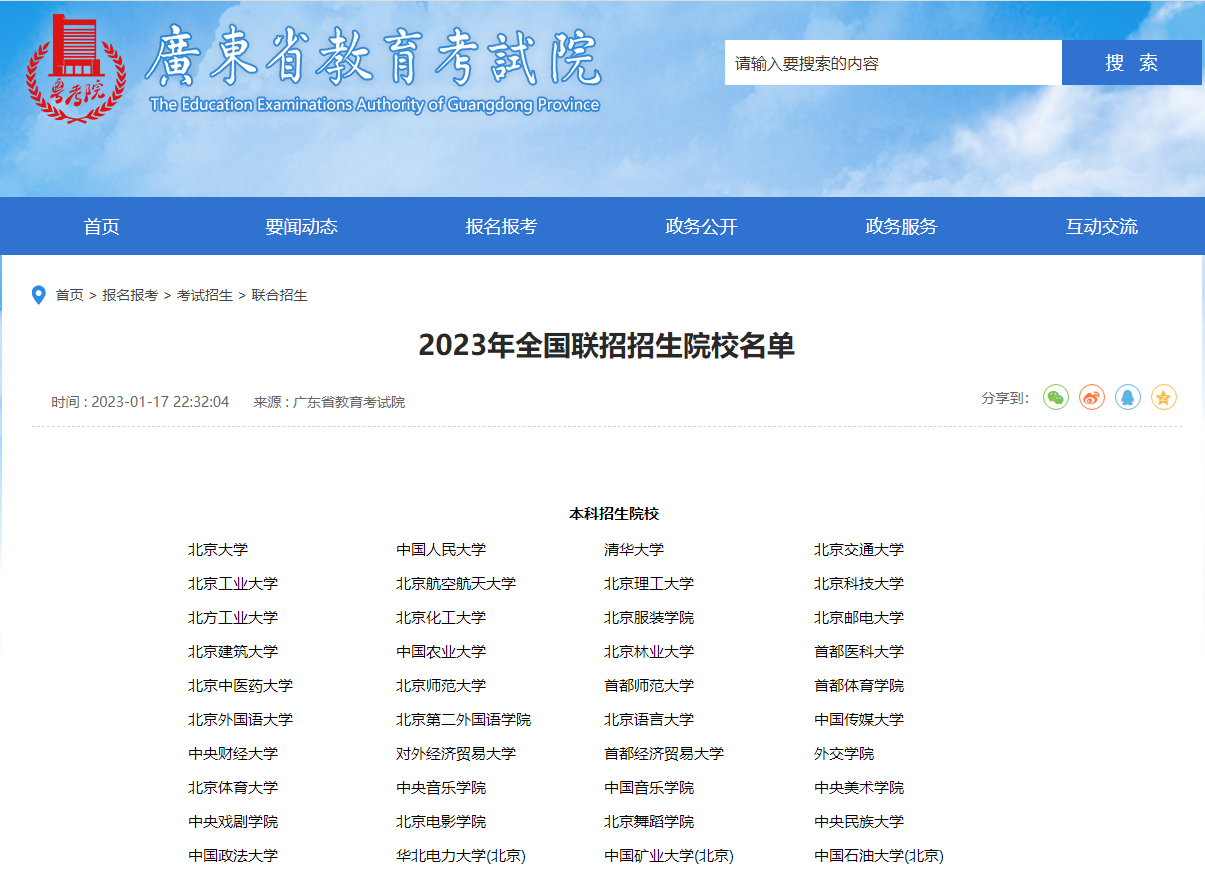Image resolution: width=1205 pixels, height=876 pixels.
Task: Select 北京师范大学 in the list
Action: [x=441, y=686]
